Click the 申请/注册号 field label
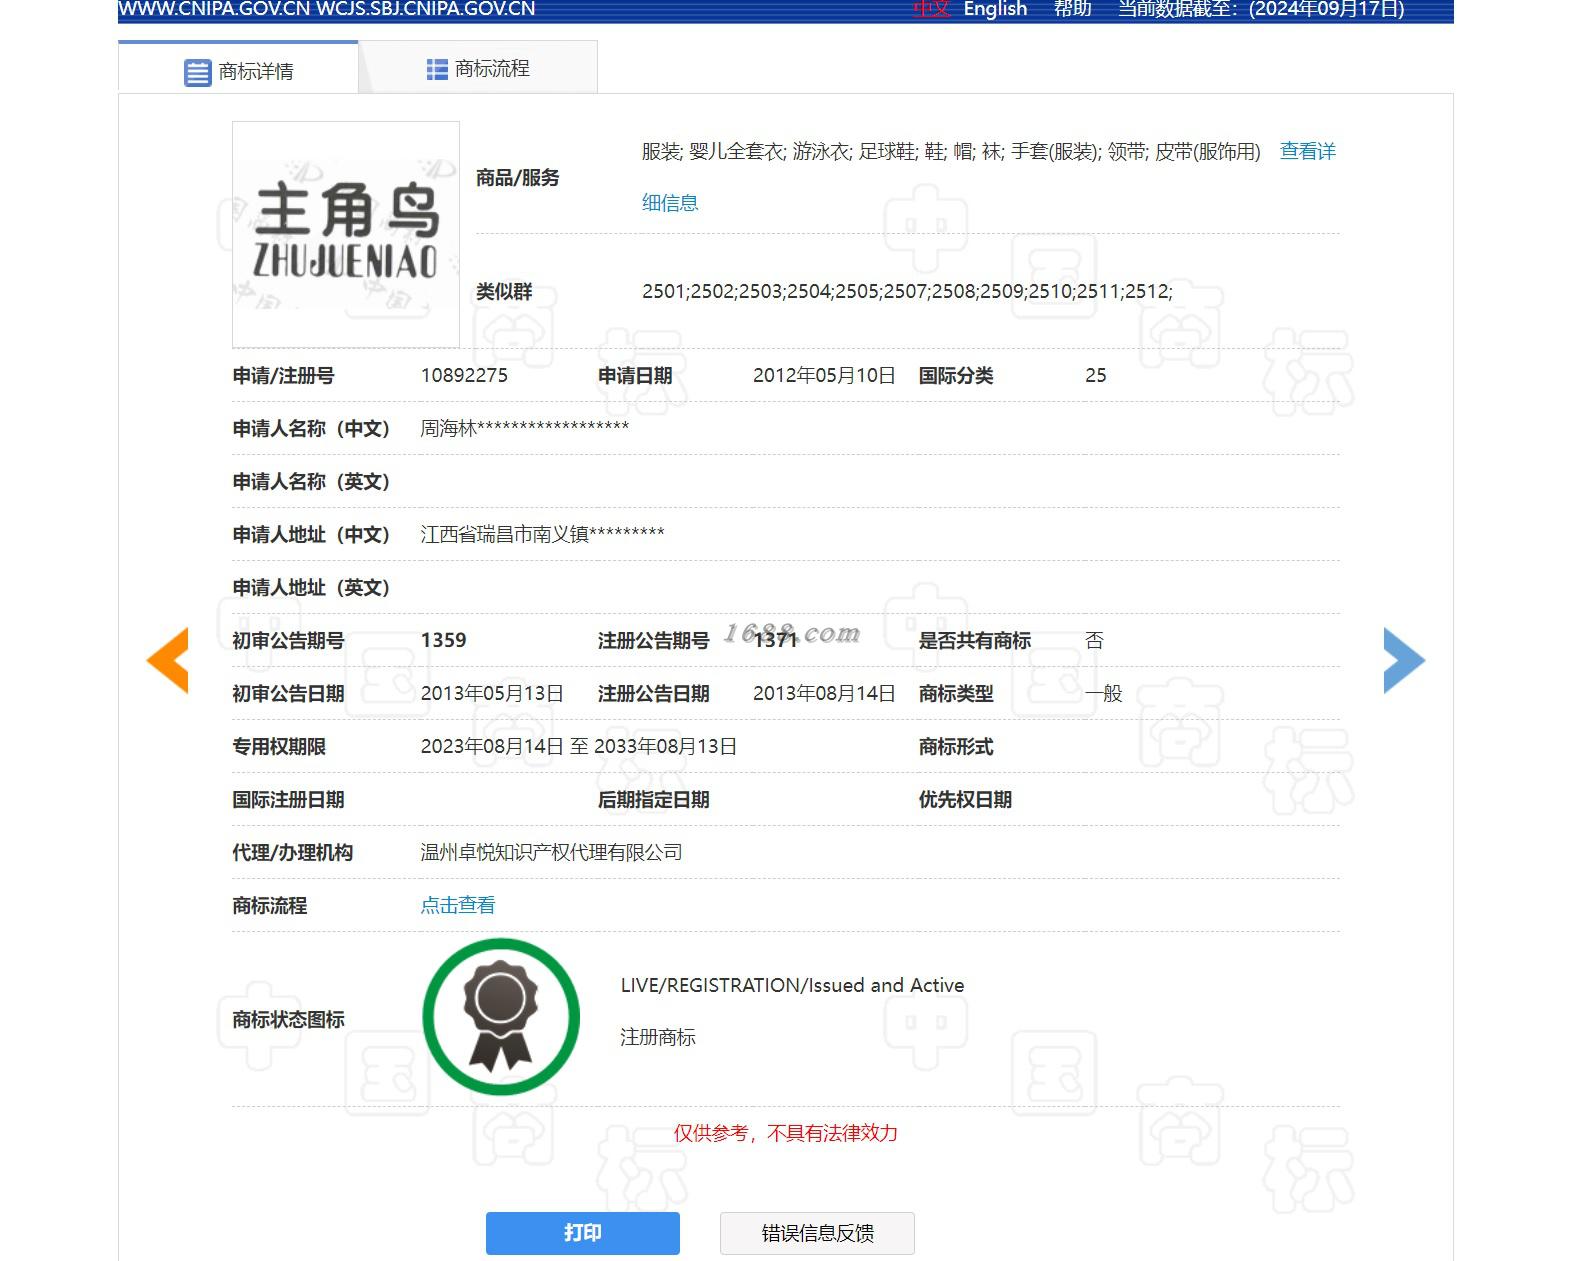This screenshot has width=1582, height=1261. (x=284, y=375)
